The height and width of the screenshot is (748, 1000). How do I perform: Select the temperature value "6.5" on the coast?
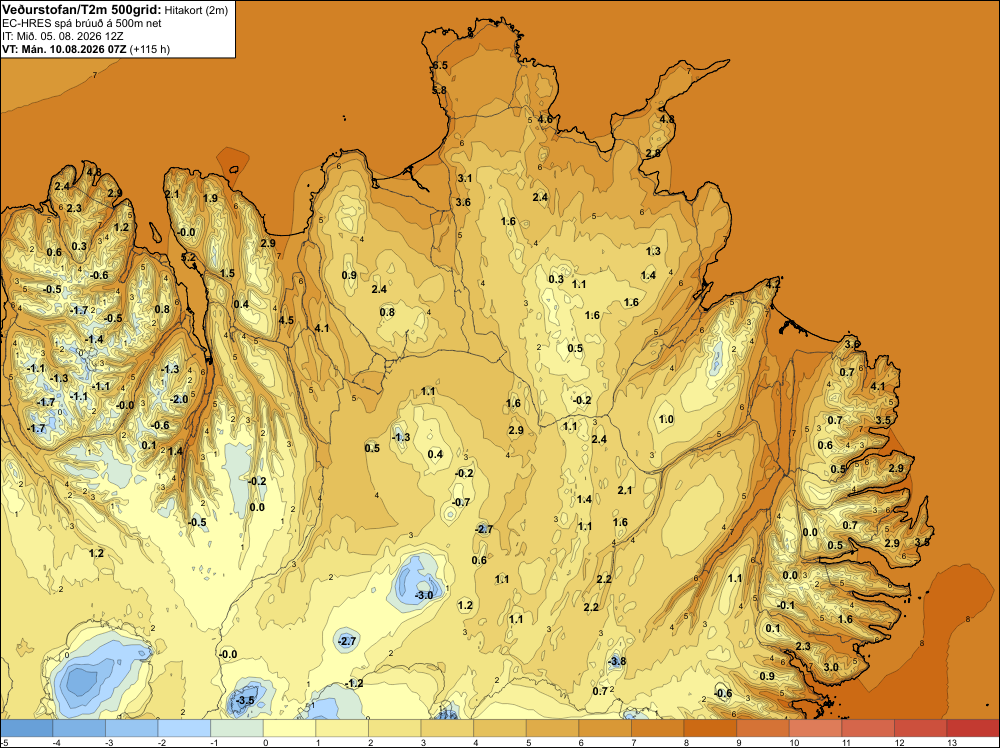pyautogui.click(x=440, y=66)
